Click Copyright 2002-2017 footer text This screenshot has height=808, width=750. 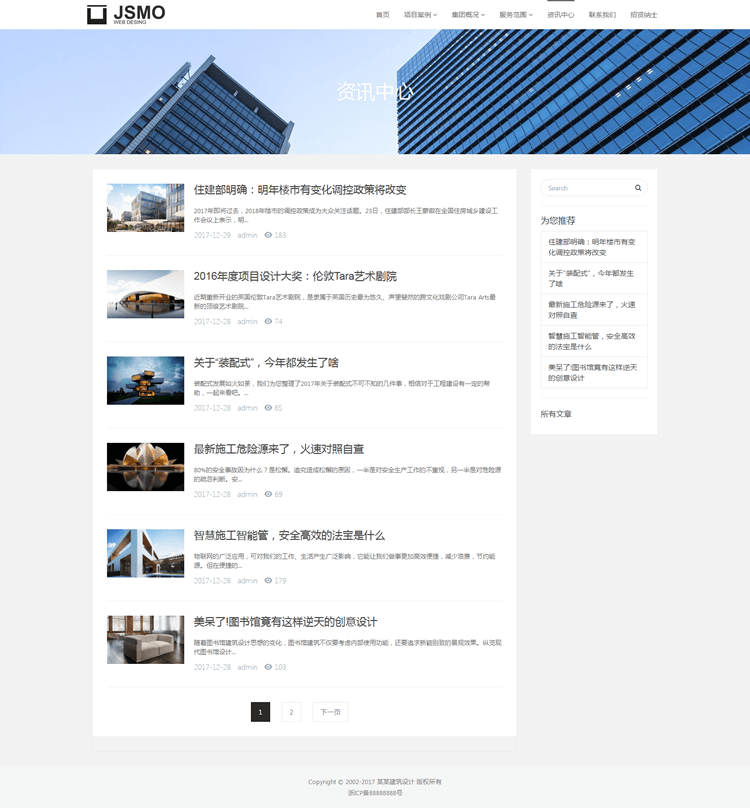tap(375, 782)
